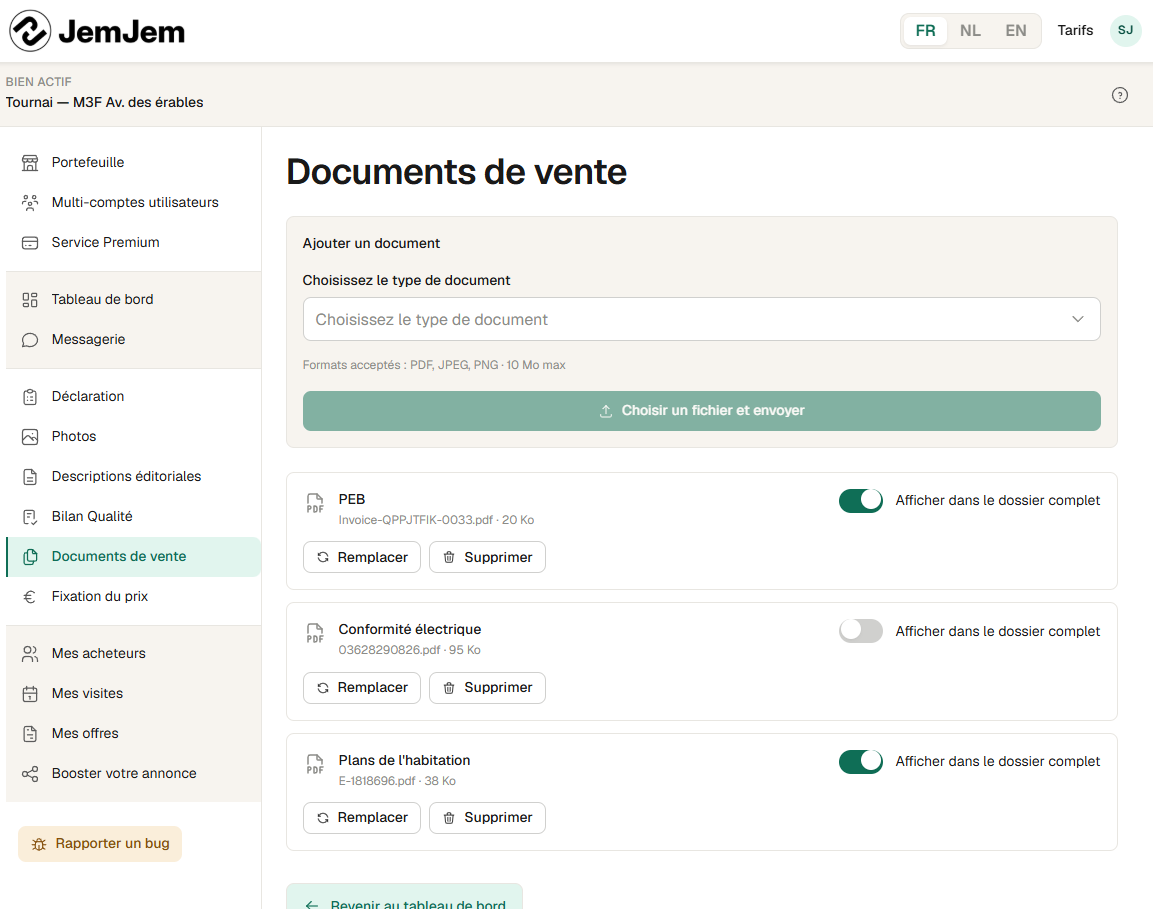Viewport: 1153px width, 909px height.
Task: Disable Plans de l'habitation dossier complet toggle
Action: point(860,761)
